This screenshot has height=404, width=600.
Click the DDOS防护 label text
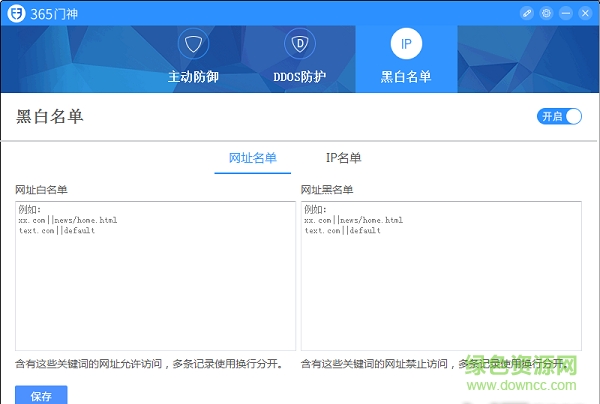pos(299,77)
